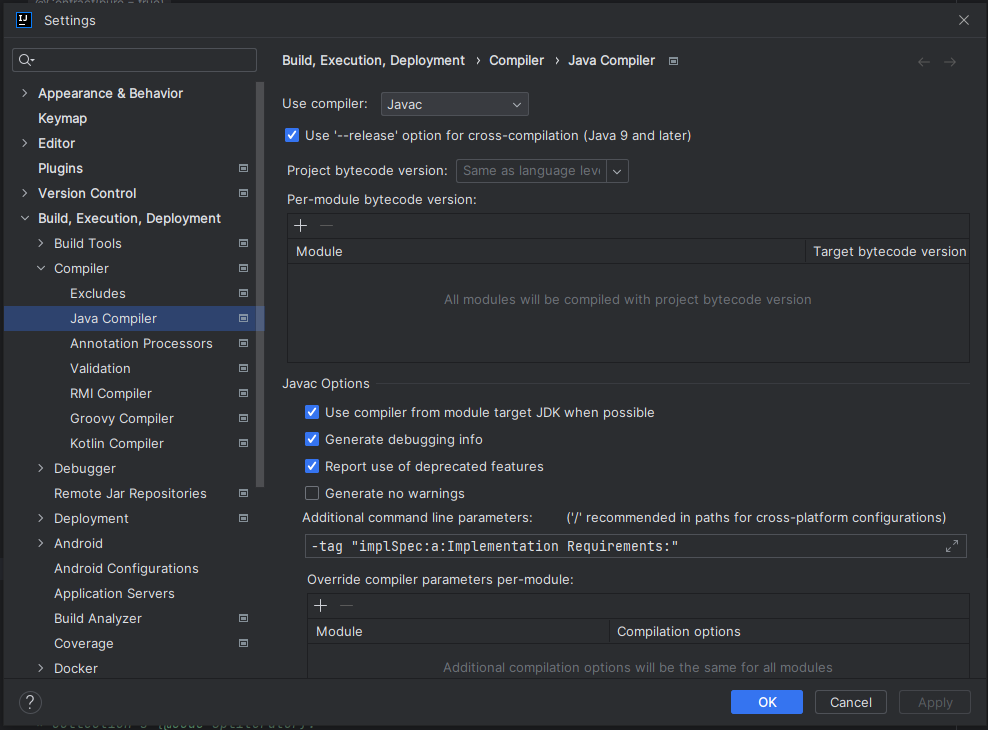Click project-level icon beside Build Tools
The width and height of the screenshot is (988, 730).
coord(243,243)
